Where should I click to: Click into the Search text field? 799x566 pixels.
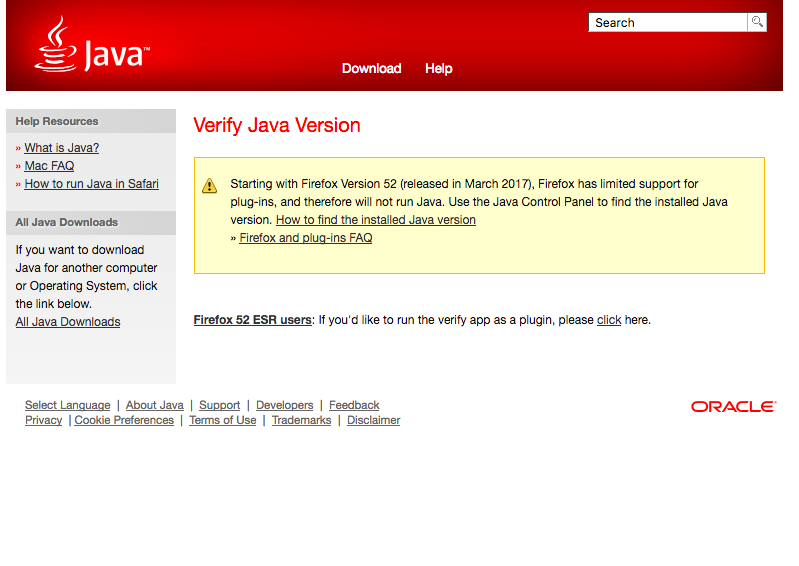point(667,22)
